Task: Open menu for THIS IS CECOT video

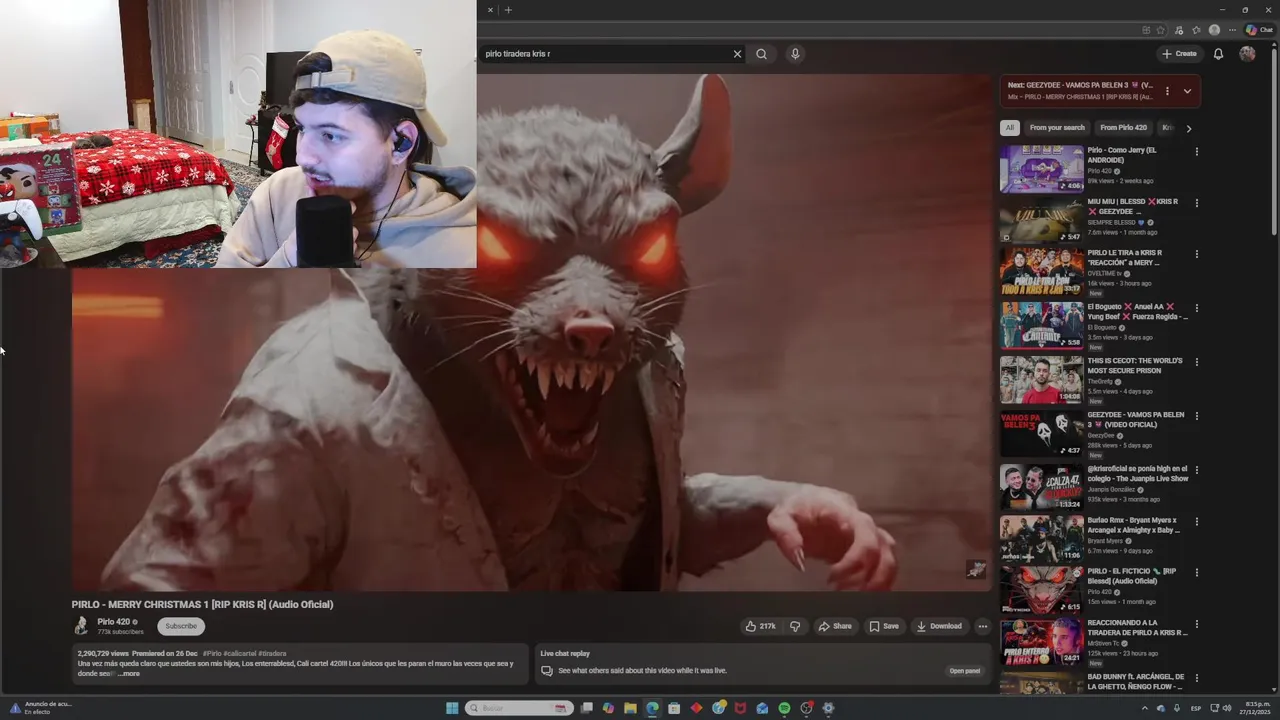Action: point(1197,362)
